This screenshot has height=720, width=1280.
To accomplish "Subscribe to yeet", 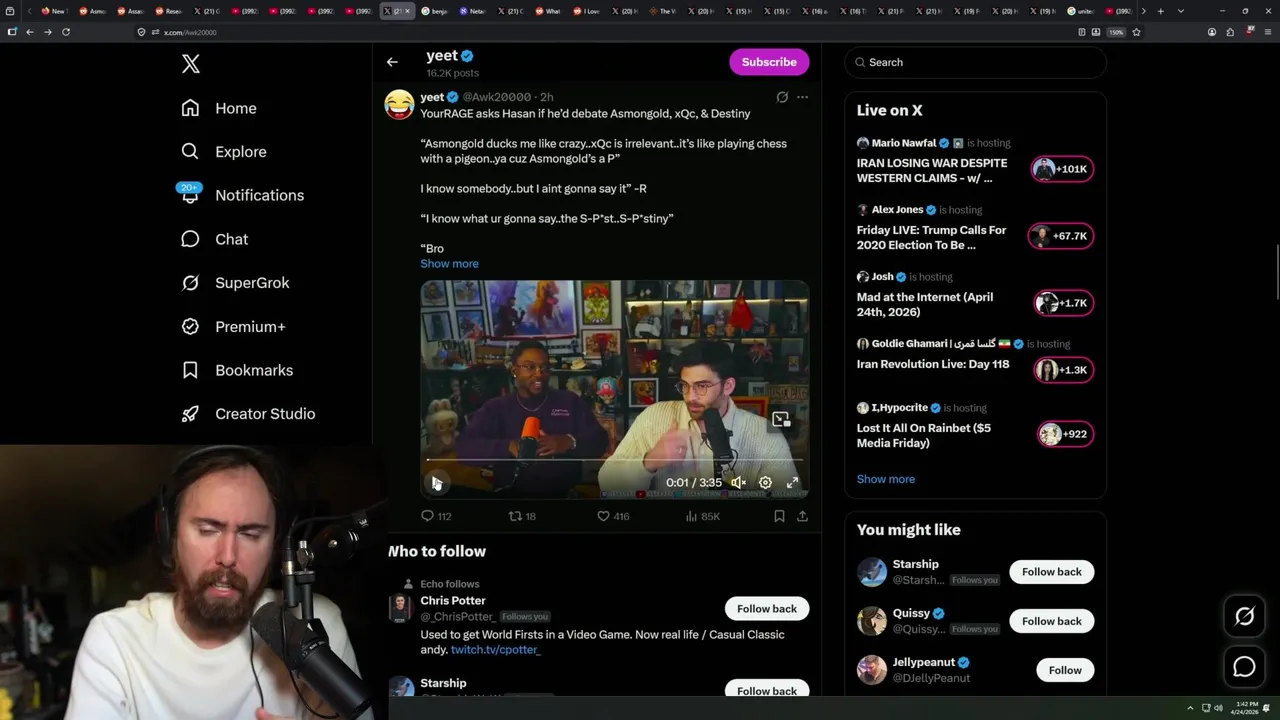I will (x=769, y=62).
